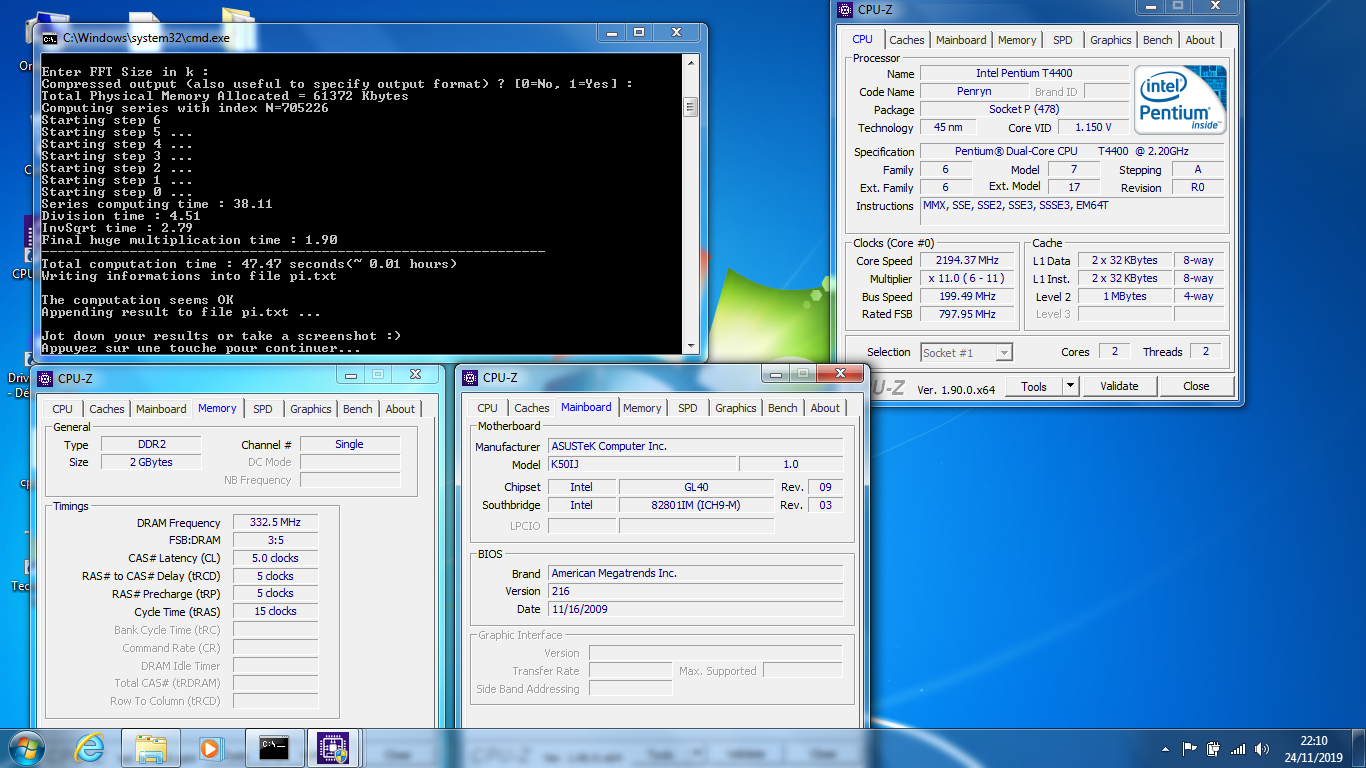The width and height of the screenshot is (1366, 768).
Task: Select SPD tab in the Mainboard window
Action: pos(688,408)
